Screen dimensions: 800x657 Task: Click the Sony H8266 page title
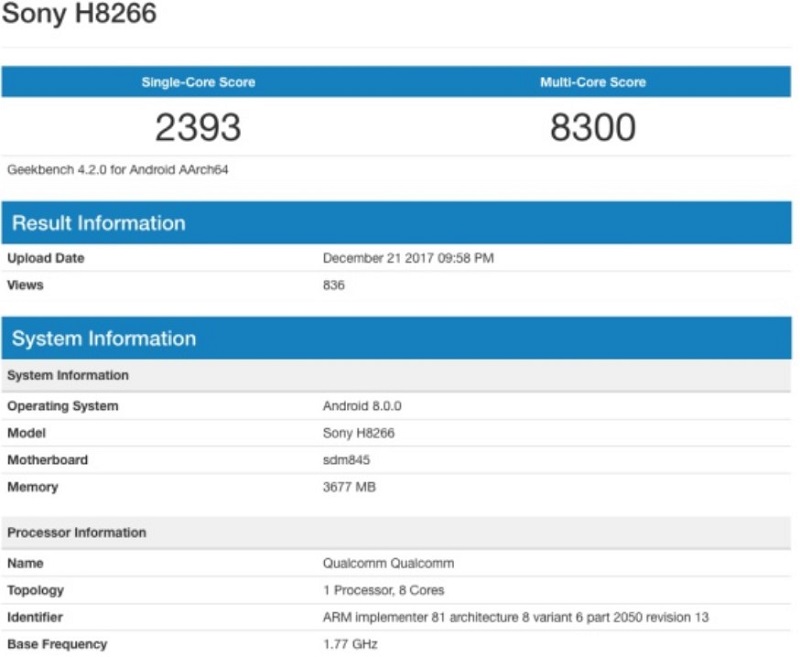coord(79,12)
